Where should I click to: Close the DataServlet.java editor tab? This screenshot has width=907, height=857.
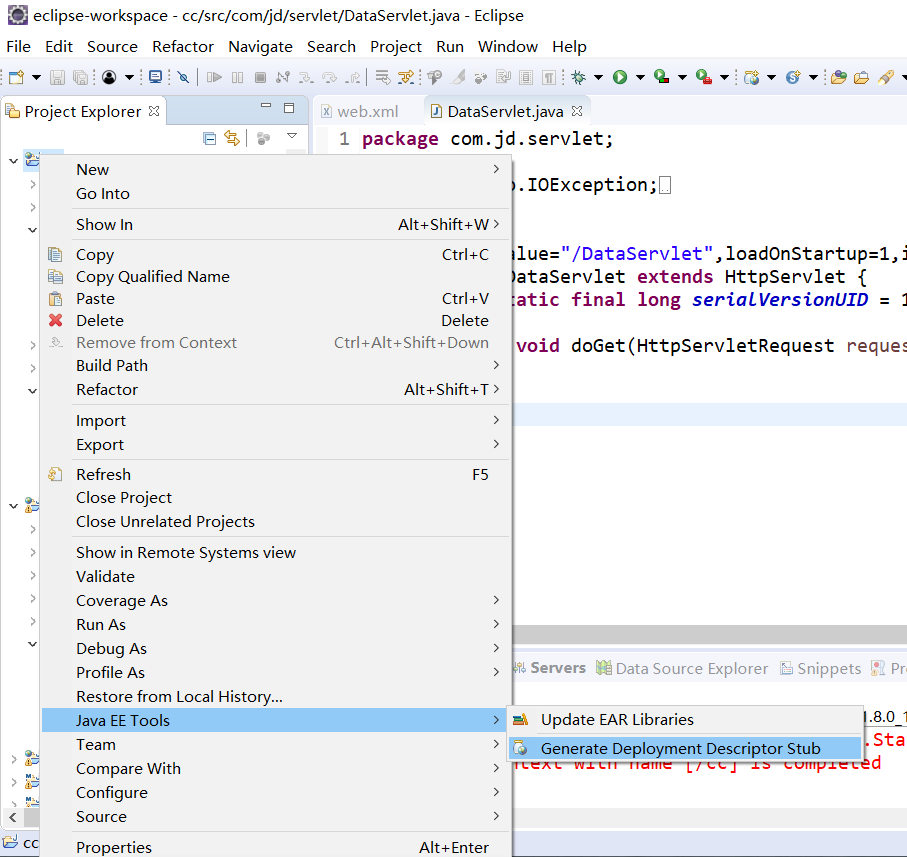tap(577, 111)
